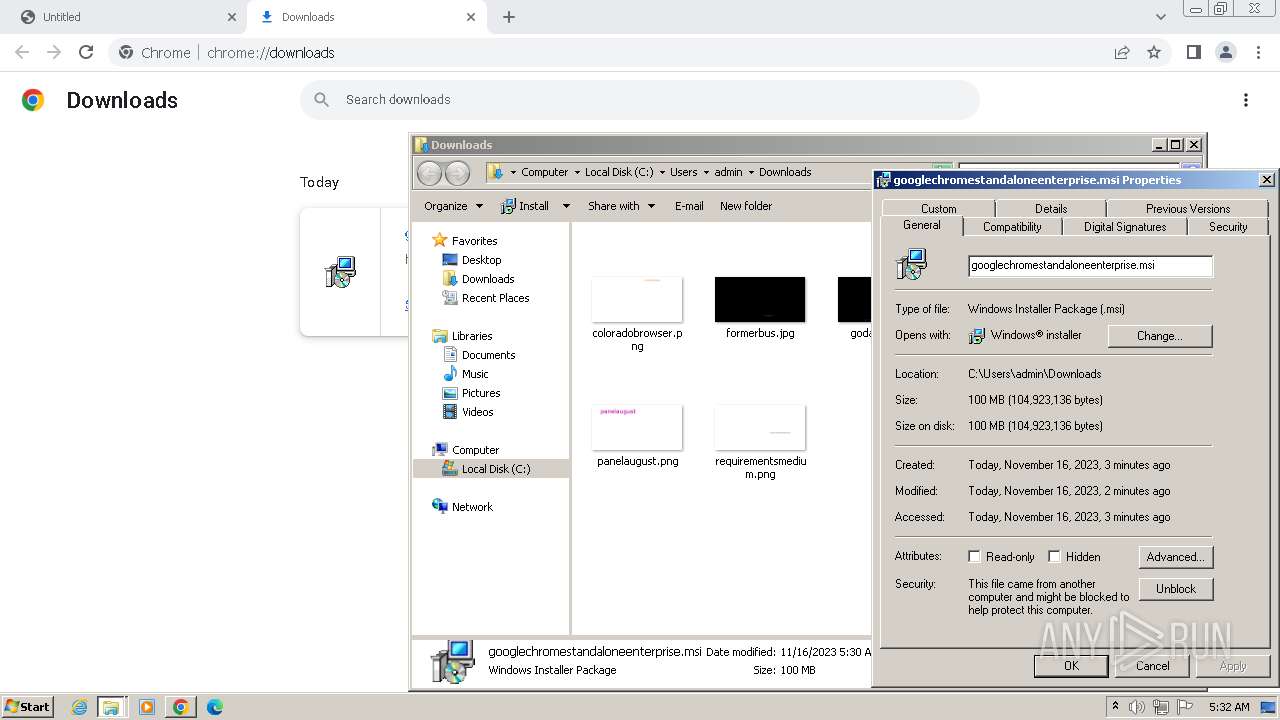Image resolution: width=1280 pixels, height=720 pixels.
Task: Click Chrome back navigation arrow
Action: tap(22, 52)
